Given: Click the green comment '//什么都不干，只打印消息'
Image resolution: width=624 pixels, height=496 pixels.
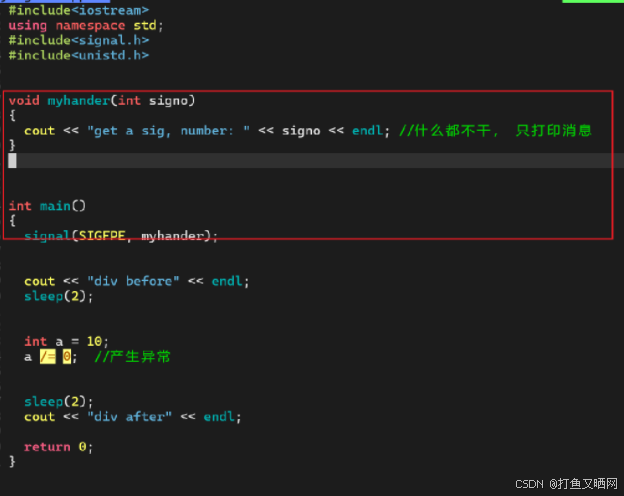Looking at the screenshot, I should tap(495, 131).
